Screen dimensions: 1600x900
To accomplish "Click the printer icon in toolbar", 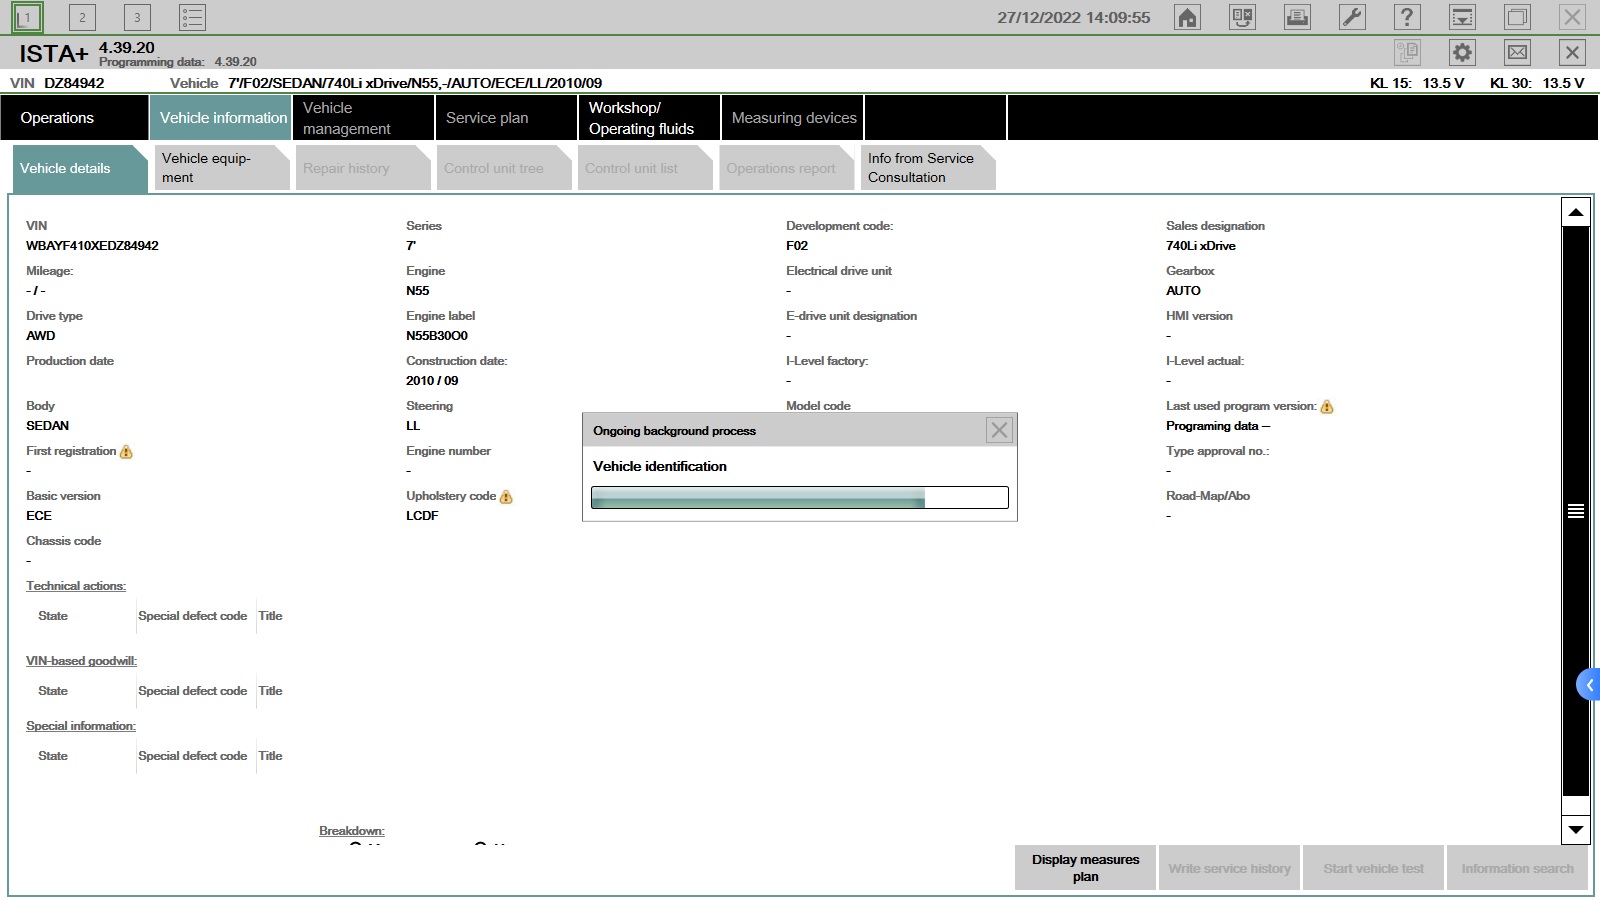I will (1297, 17).
